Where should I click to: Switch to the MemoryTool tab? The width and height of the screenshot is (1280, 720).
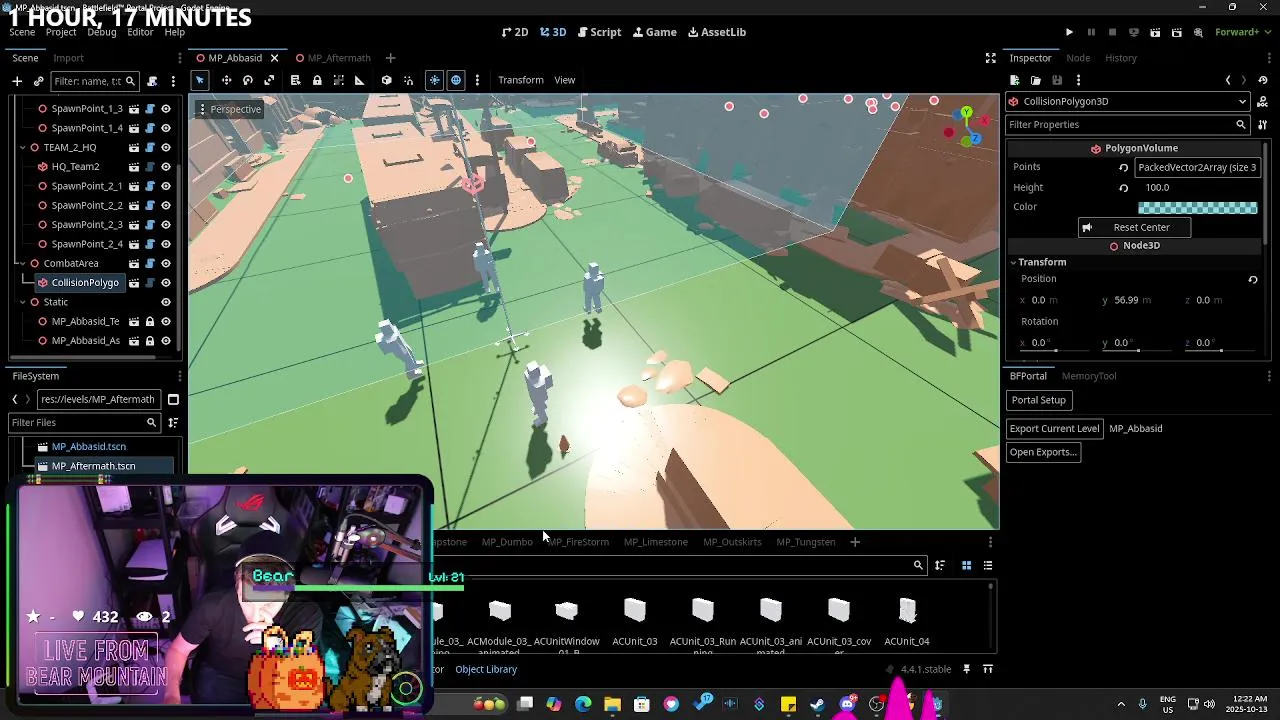tap(1089, 376)
